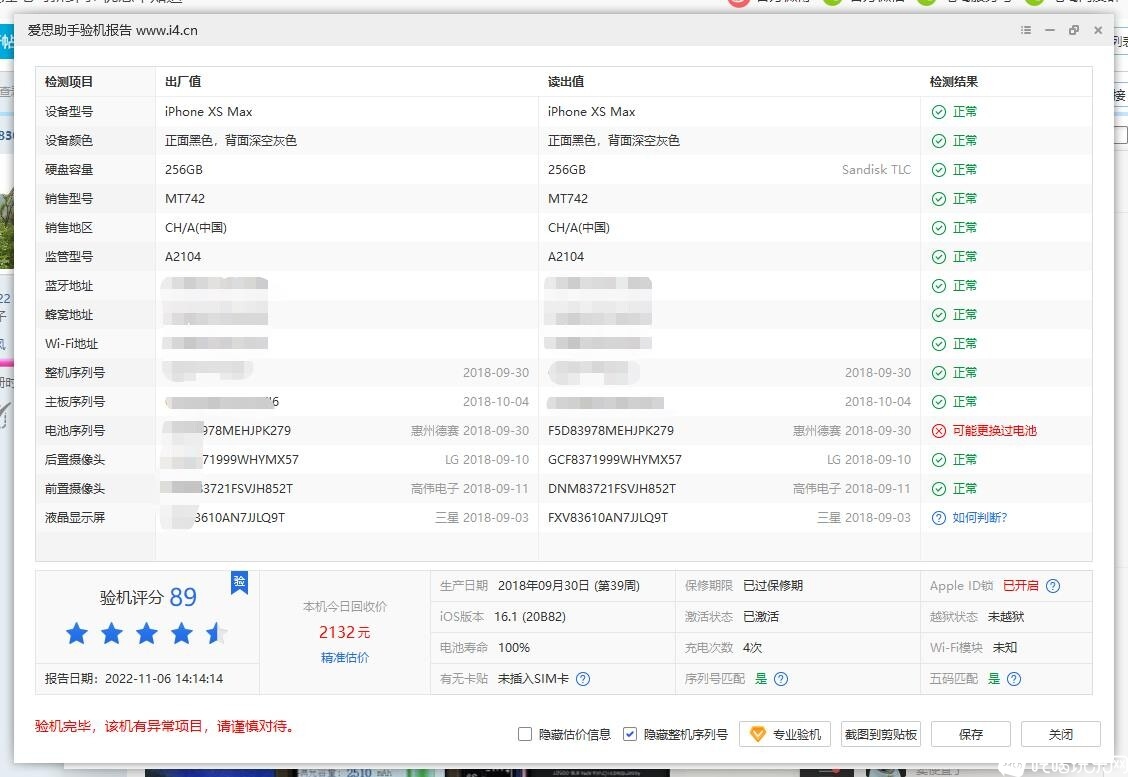Click the help icon beside Apple ID锁 已开启
This screenshot has height=777, width=1128.
[1053, 586]
